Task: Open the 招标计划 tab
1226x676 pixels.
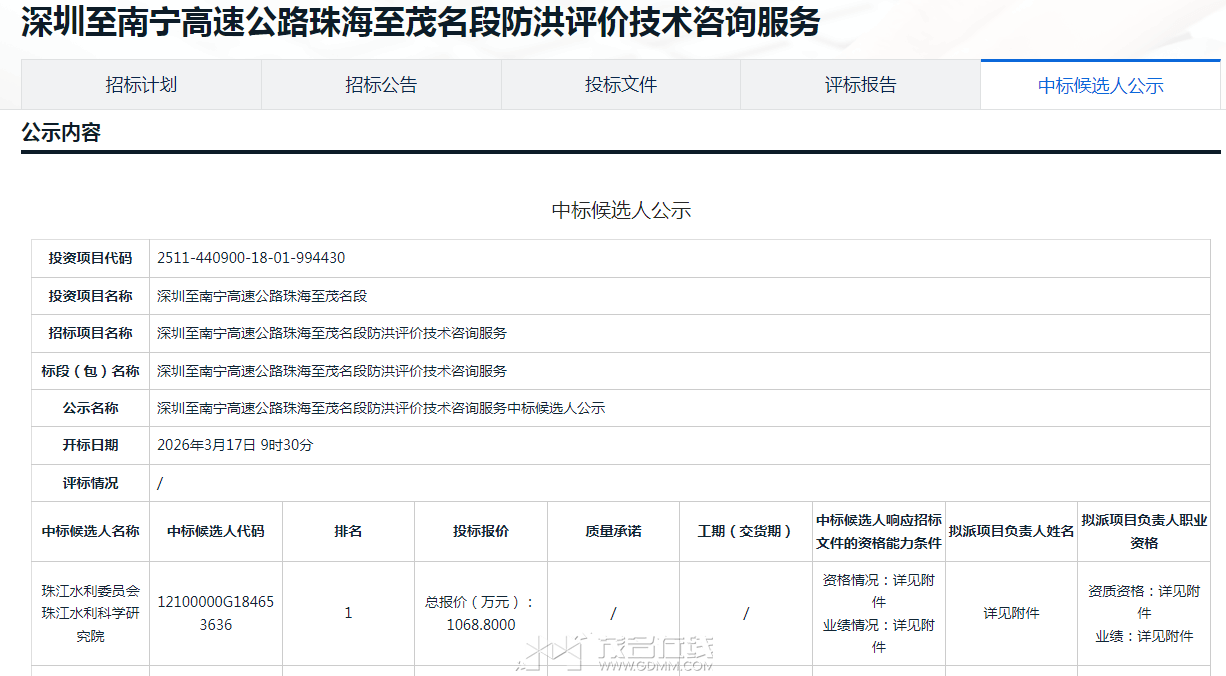Action: [141, 85]
